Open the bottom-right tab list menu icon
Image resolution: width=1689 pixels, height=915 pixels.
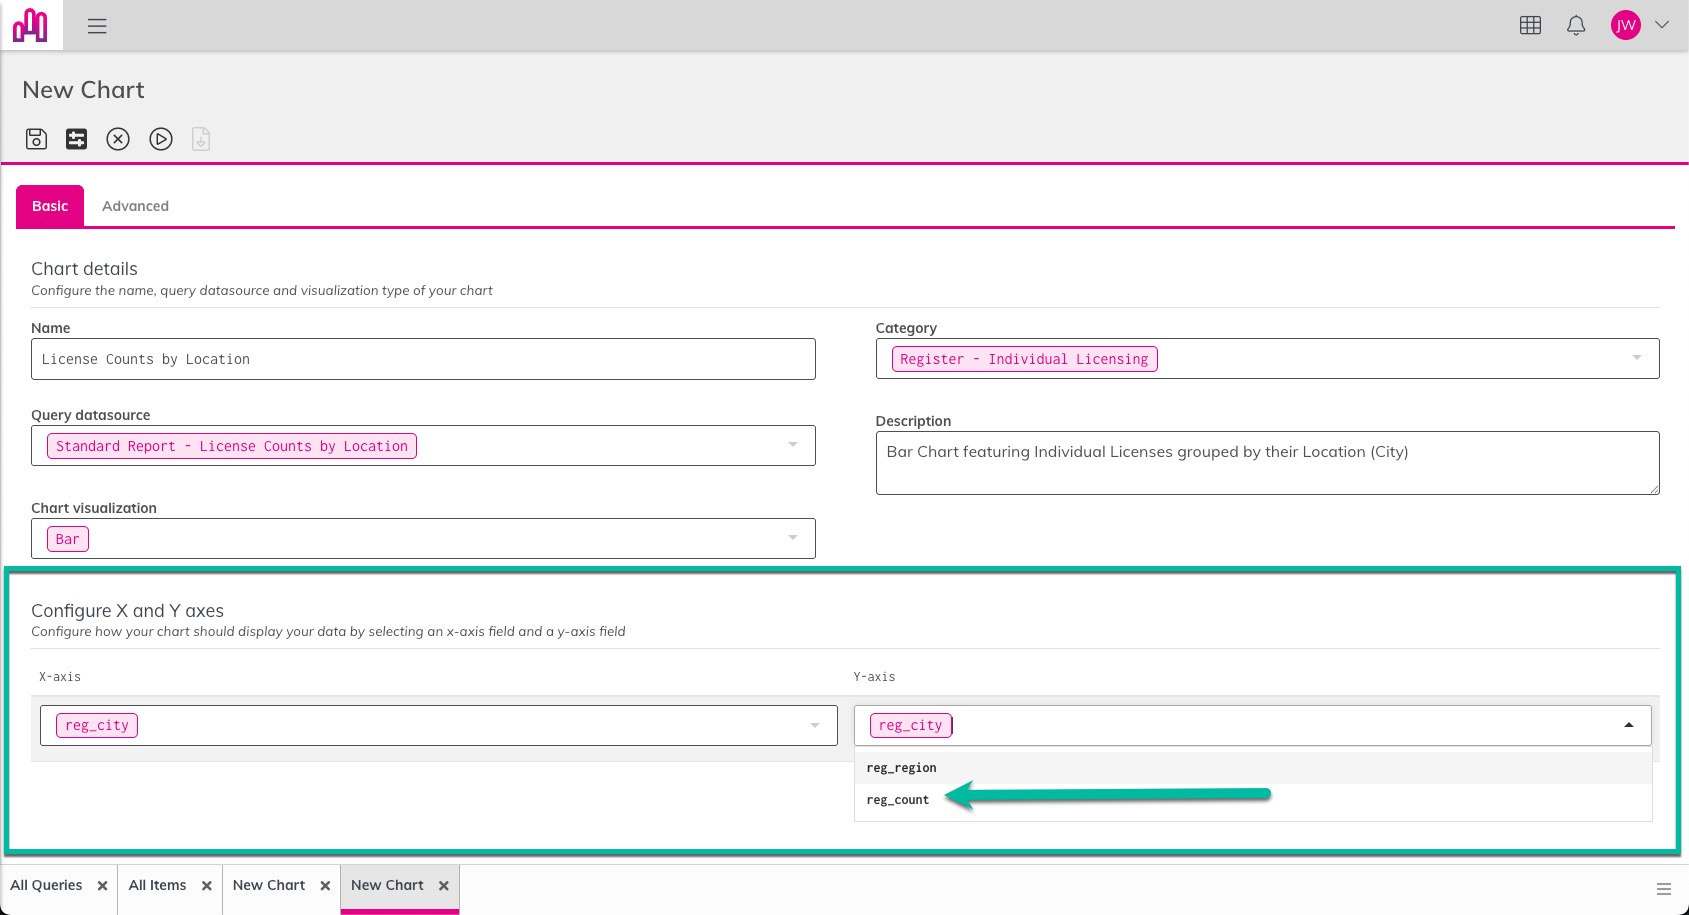pos(1664,889)
